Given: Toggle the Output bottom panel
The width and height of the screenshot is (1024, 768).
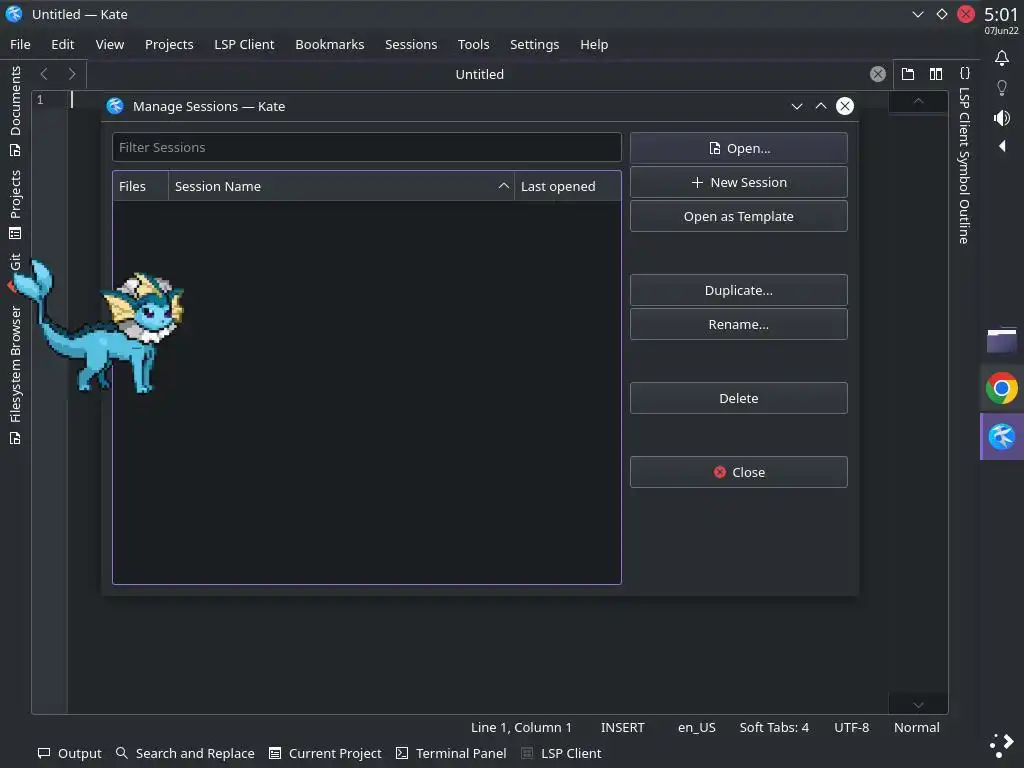Looking at the screenshot, I should (x=69, y=753).
